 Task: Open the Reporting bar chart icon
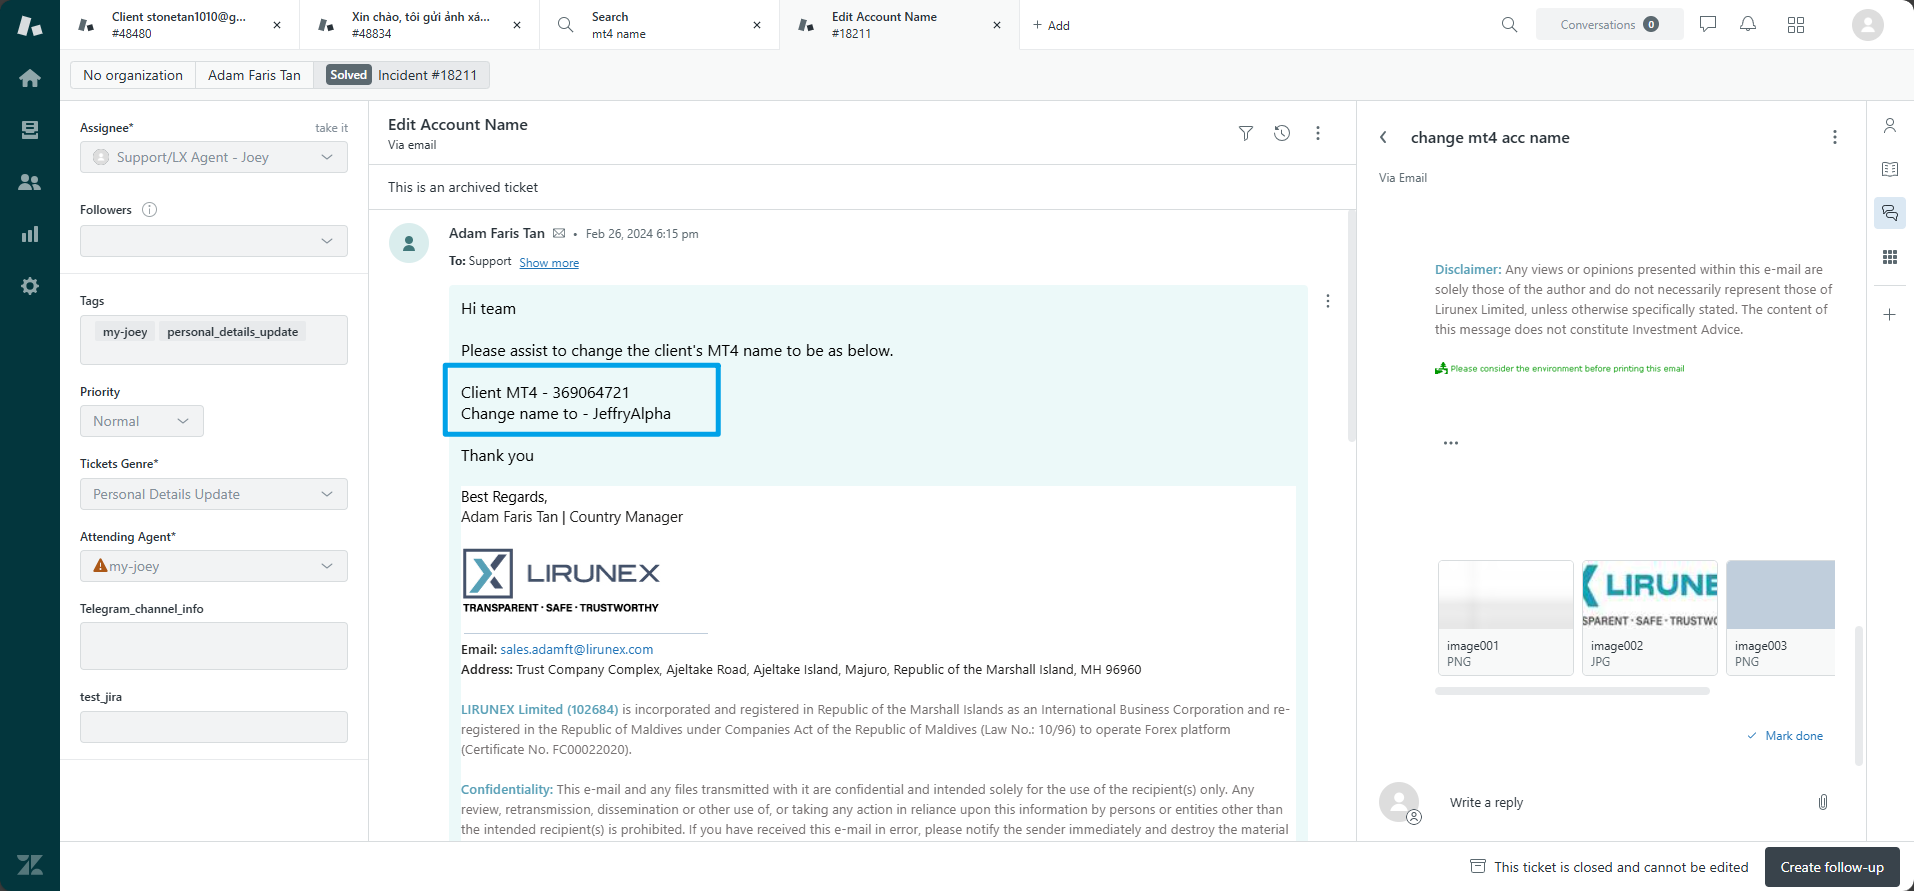(30, 234)
